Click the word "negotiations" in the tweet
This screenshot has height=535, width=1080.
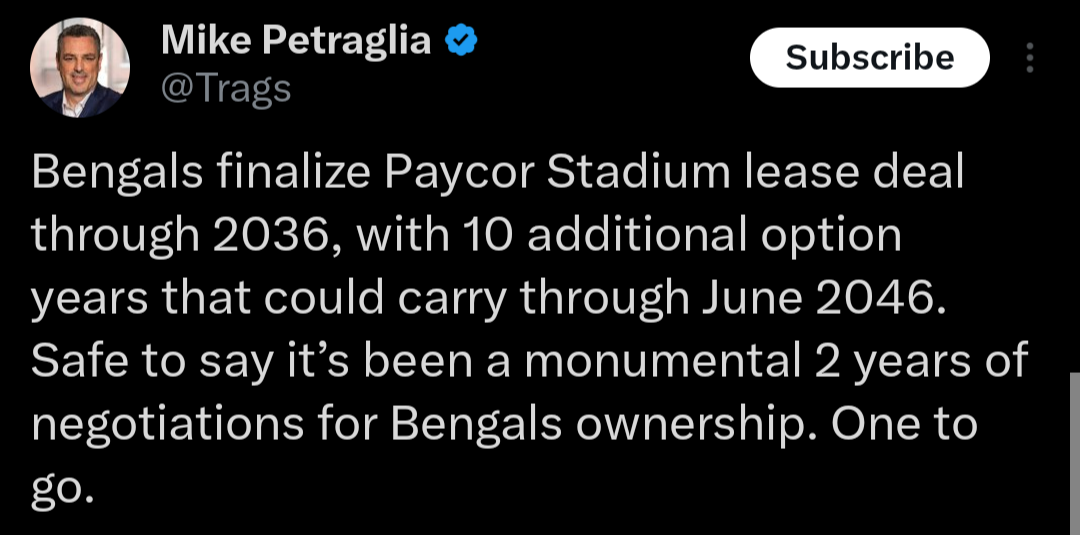167,425
